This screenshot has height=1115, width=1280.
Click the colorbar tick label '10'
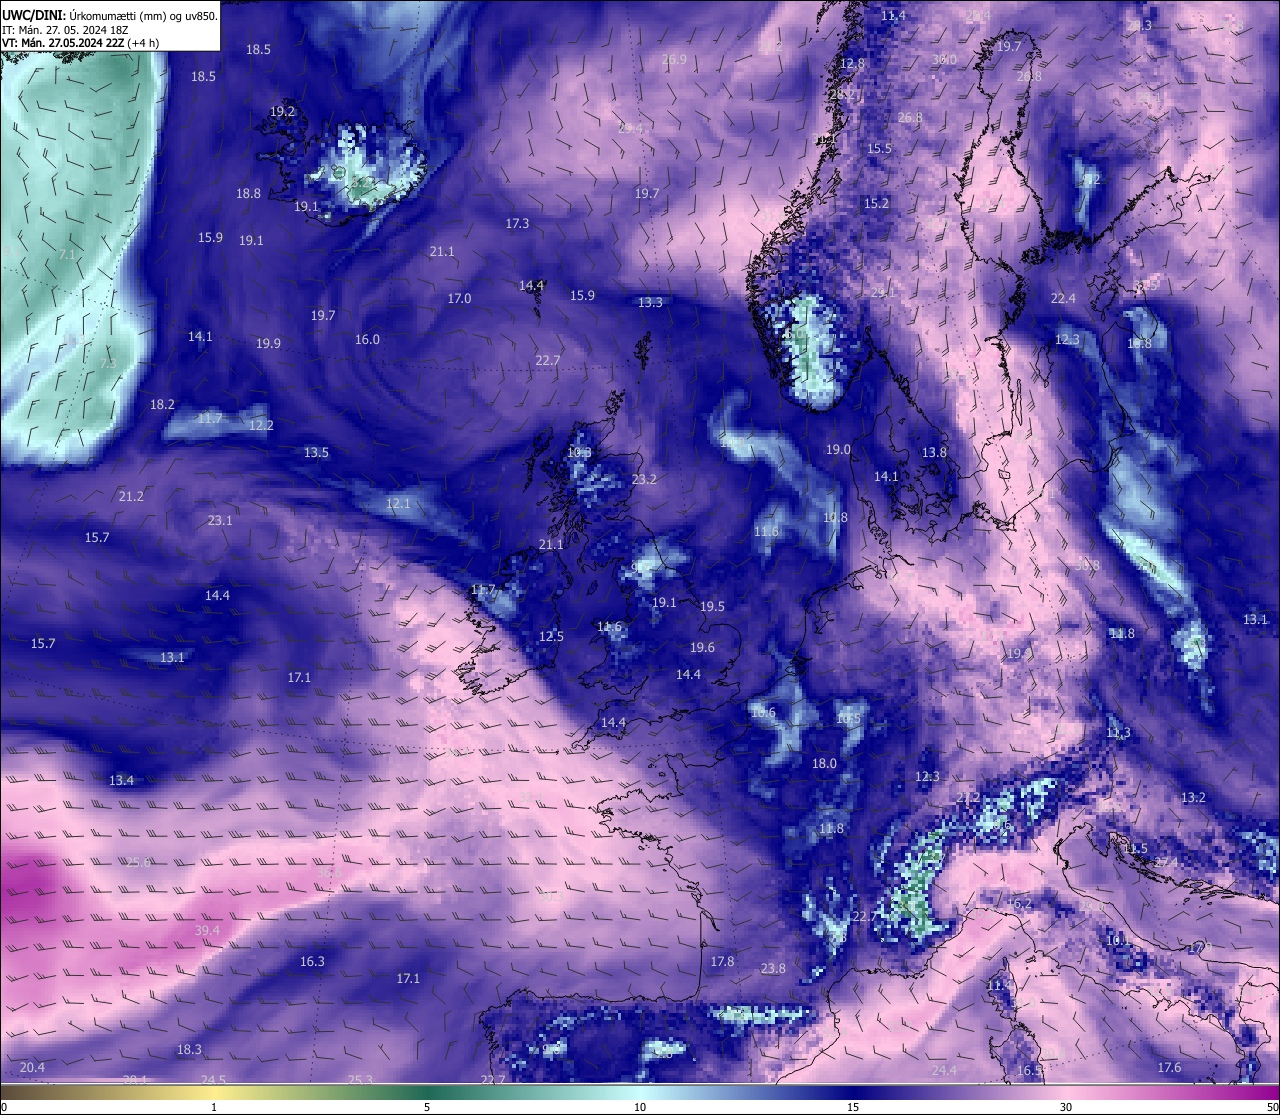coord(640,1107)
